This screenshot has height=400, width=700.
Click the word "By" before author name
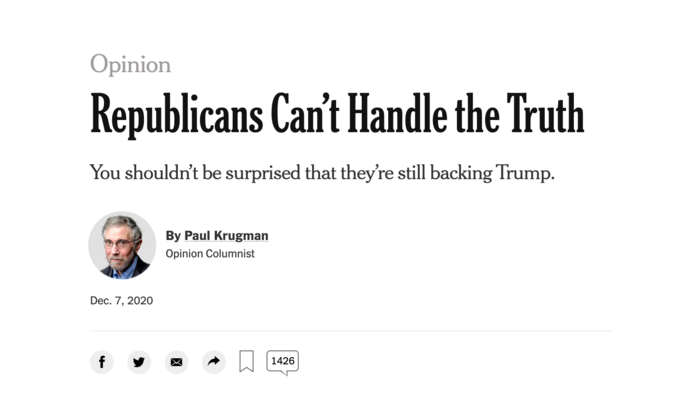tap(173, 236)
